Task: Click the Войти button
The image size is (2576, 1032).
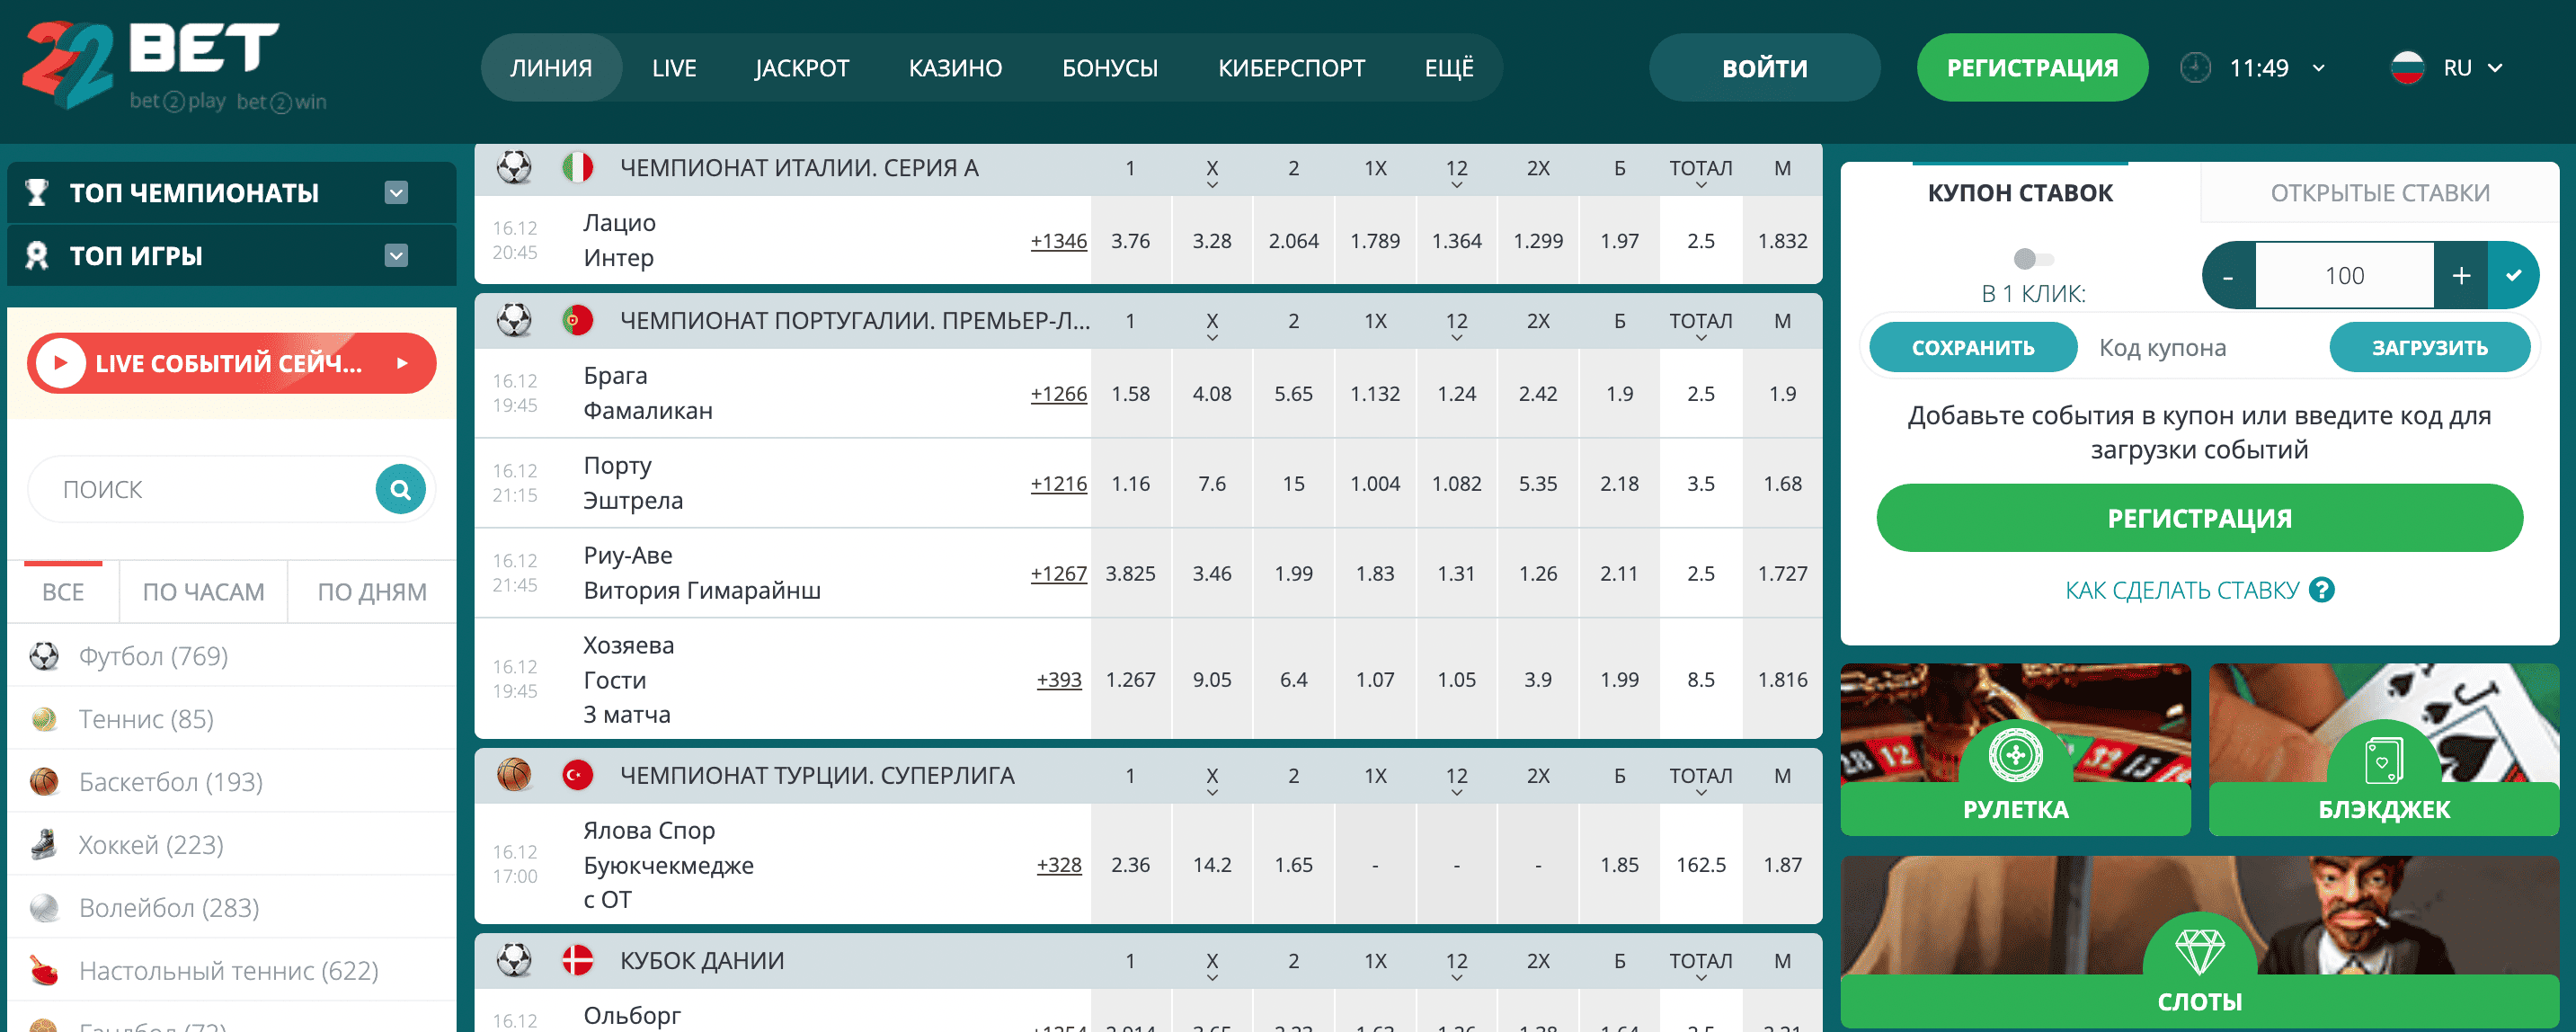Action: 1764,68
